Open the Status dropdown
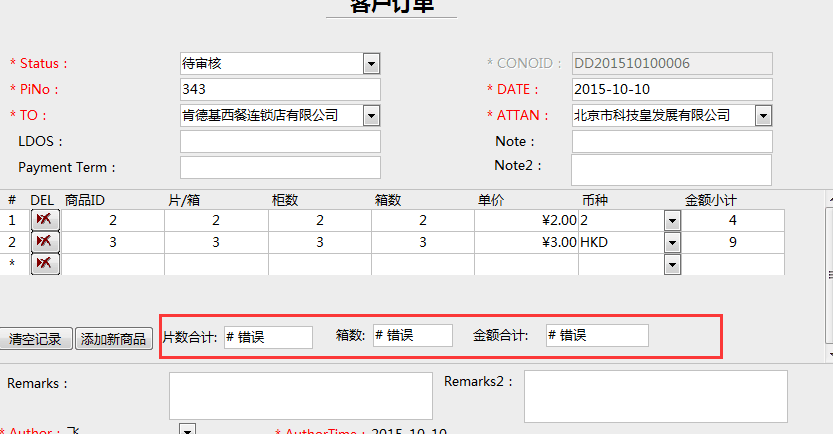The height and width of the screenshot is (434, 833). [x=372, y=64]
